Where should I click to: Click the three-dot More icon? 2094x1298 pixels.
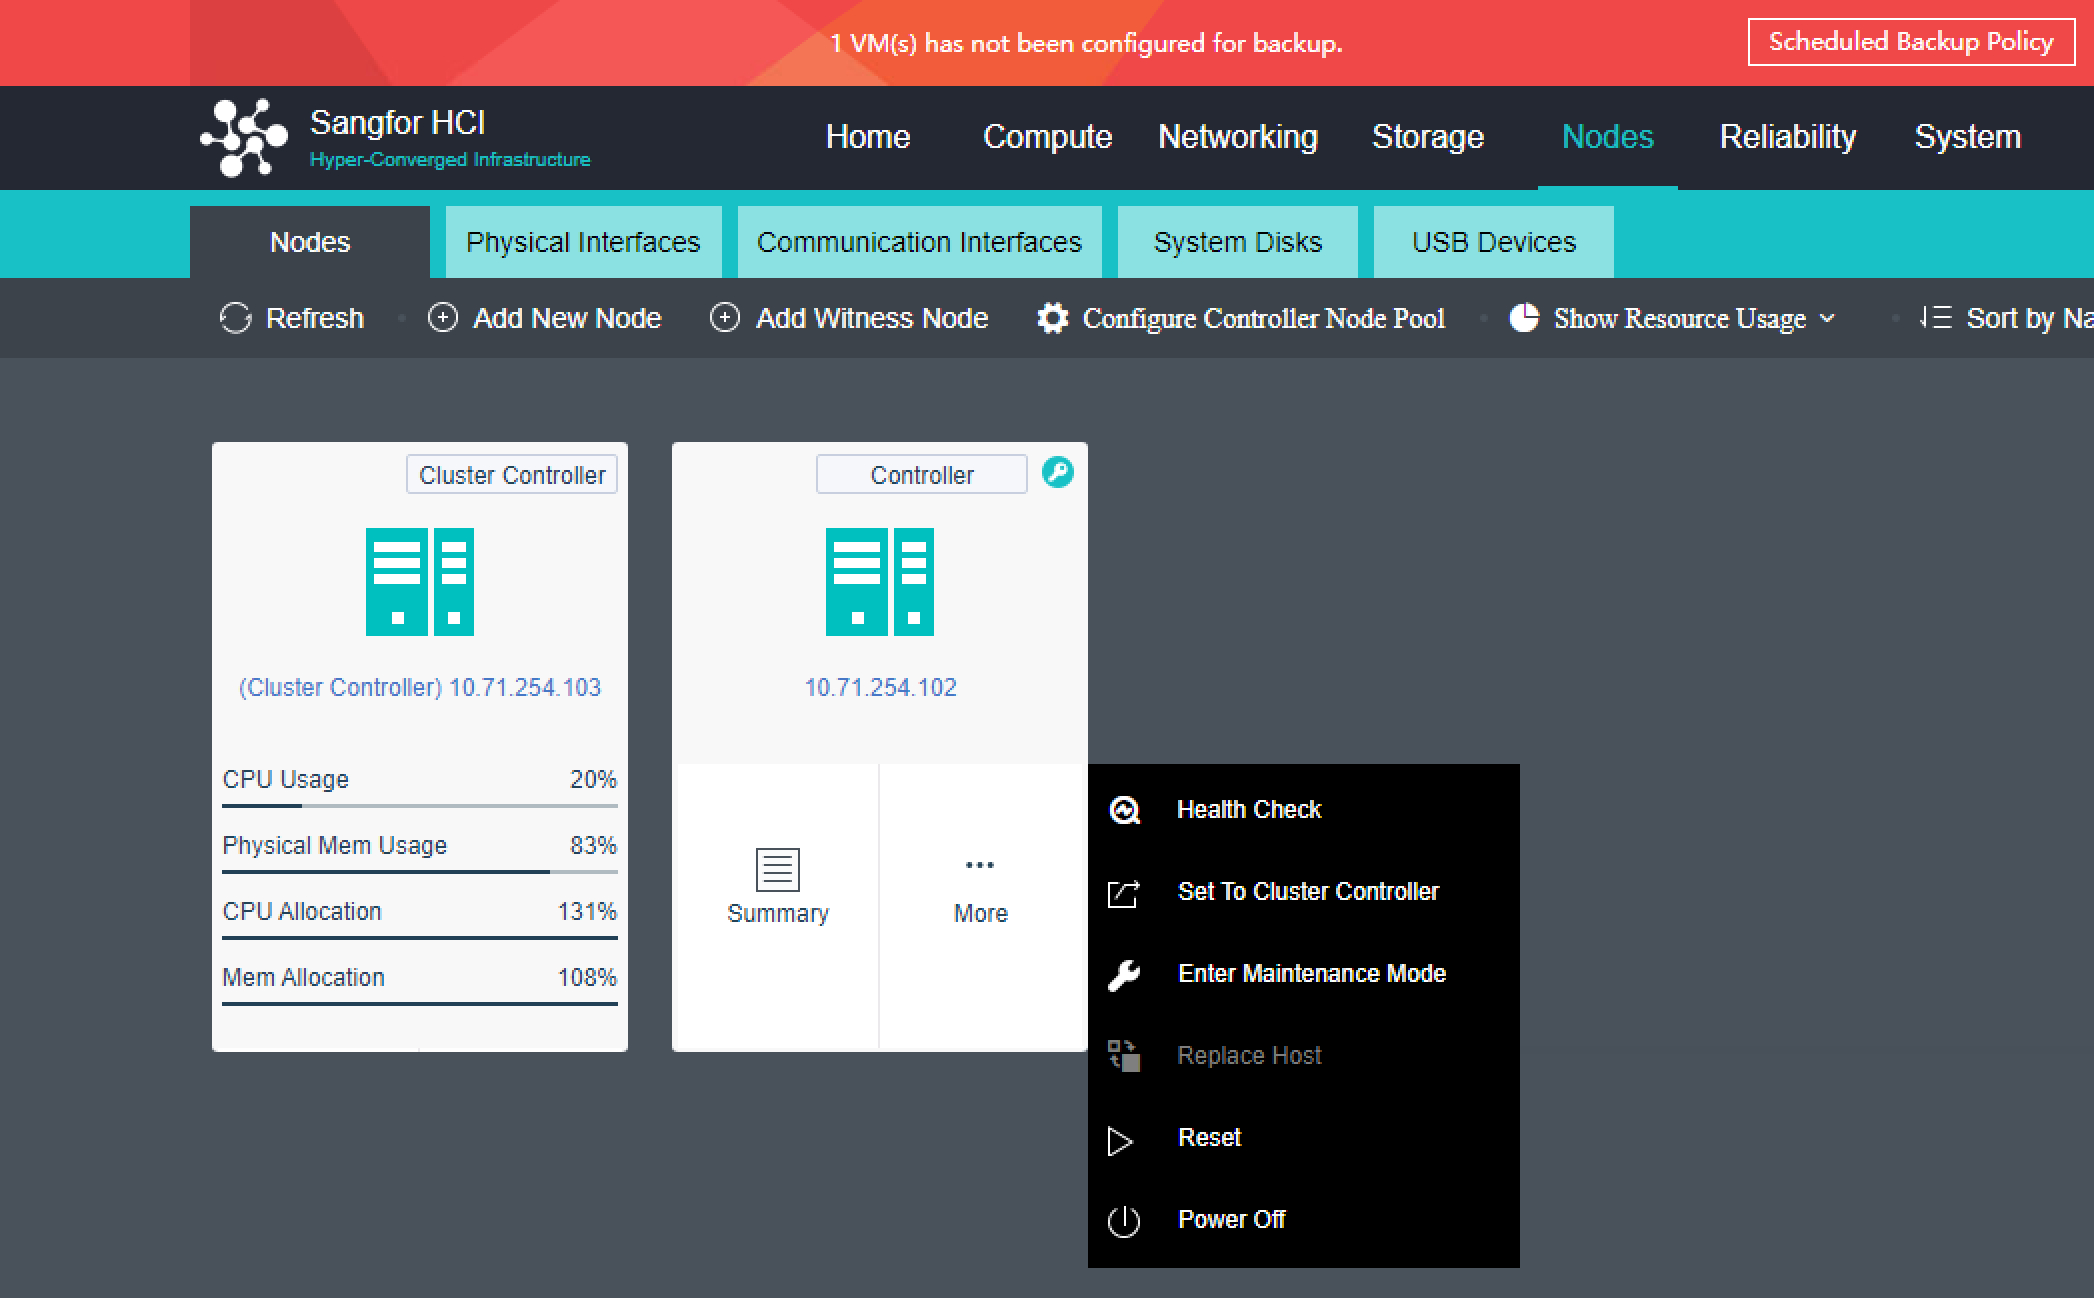tap(980, 865)
